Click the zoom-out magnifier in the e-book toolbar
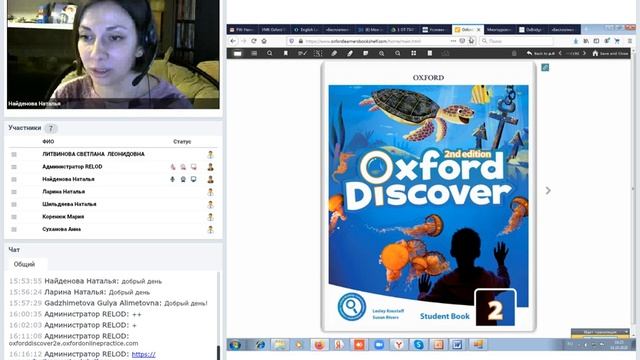This screenshot has width=640, height=360. pos(398,53)
